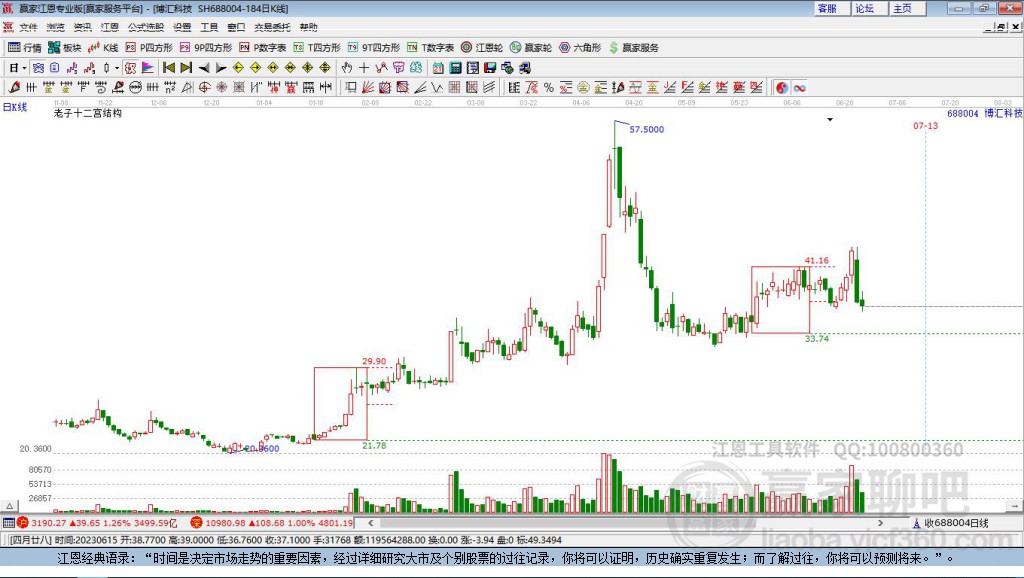Open the 浏览 menu

[x=56, y=27]
